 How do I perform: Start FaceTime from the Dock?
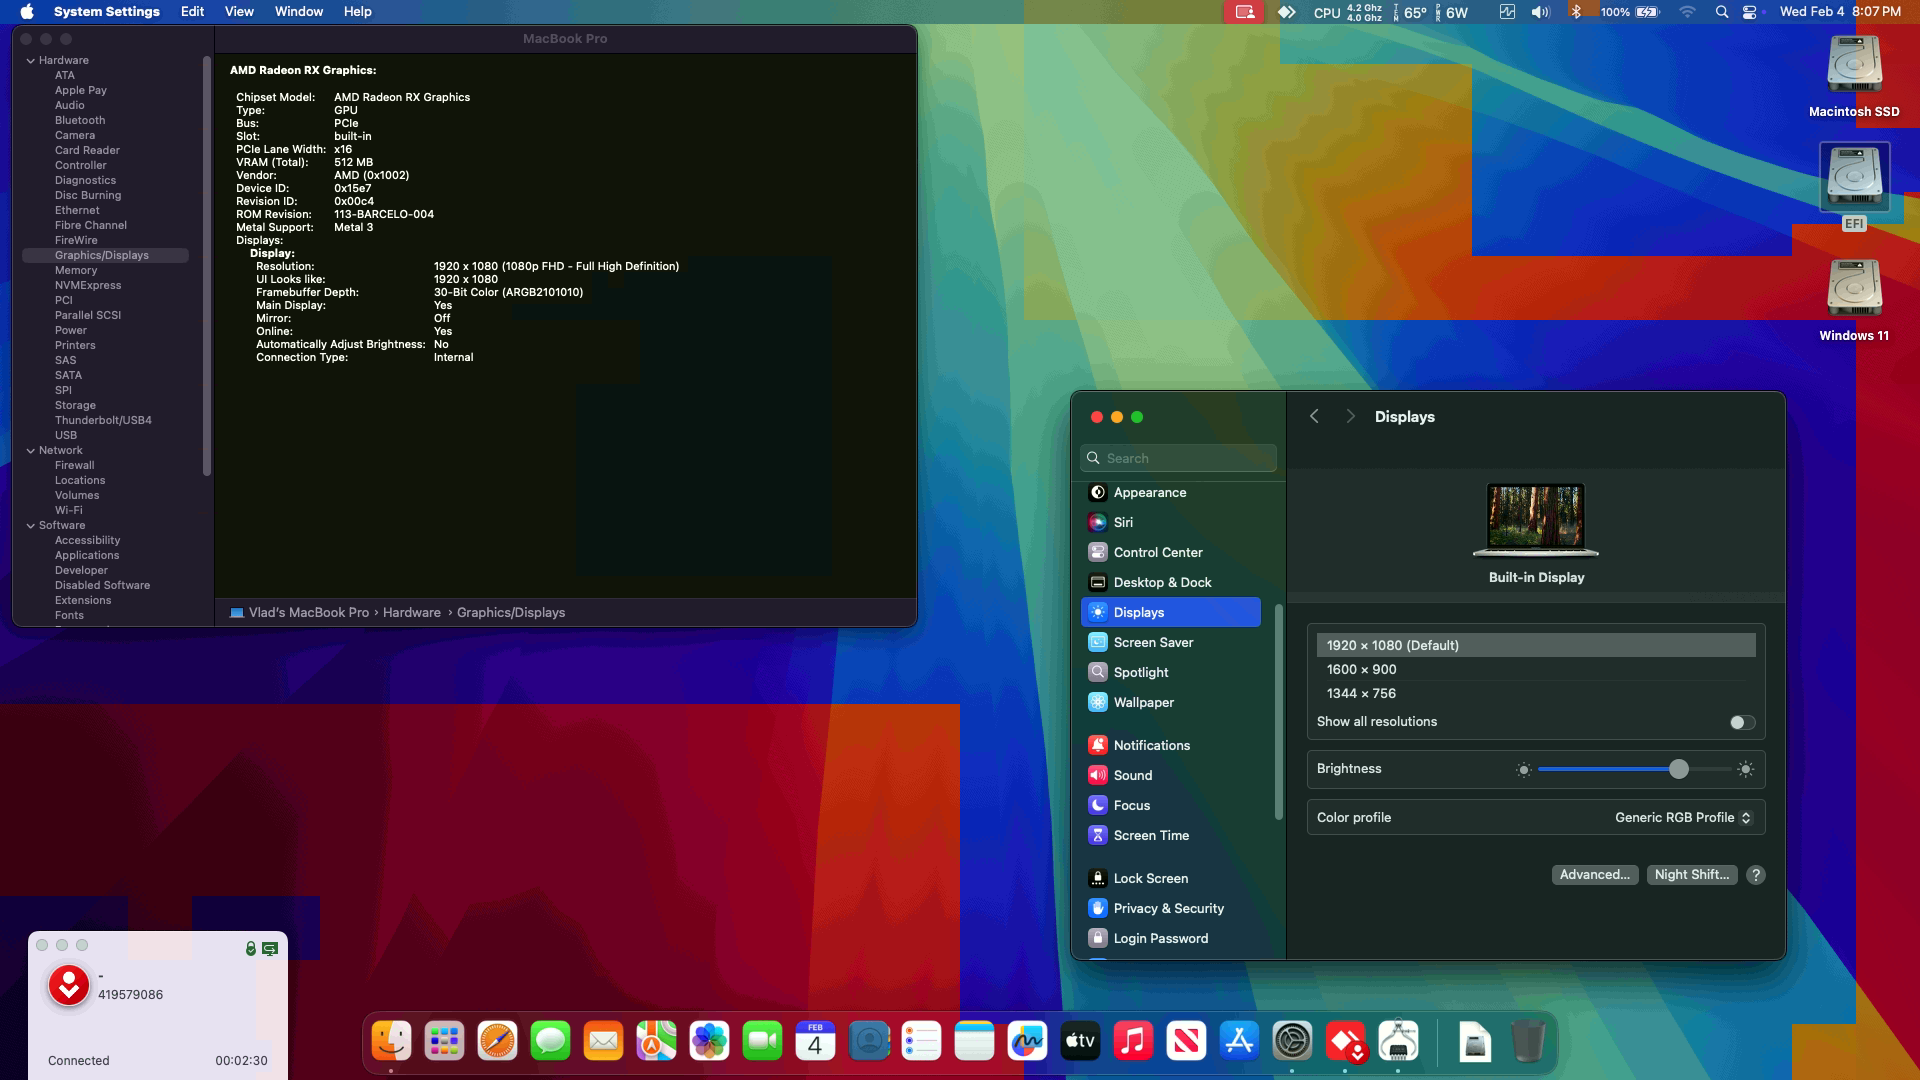pos(762,1041)
